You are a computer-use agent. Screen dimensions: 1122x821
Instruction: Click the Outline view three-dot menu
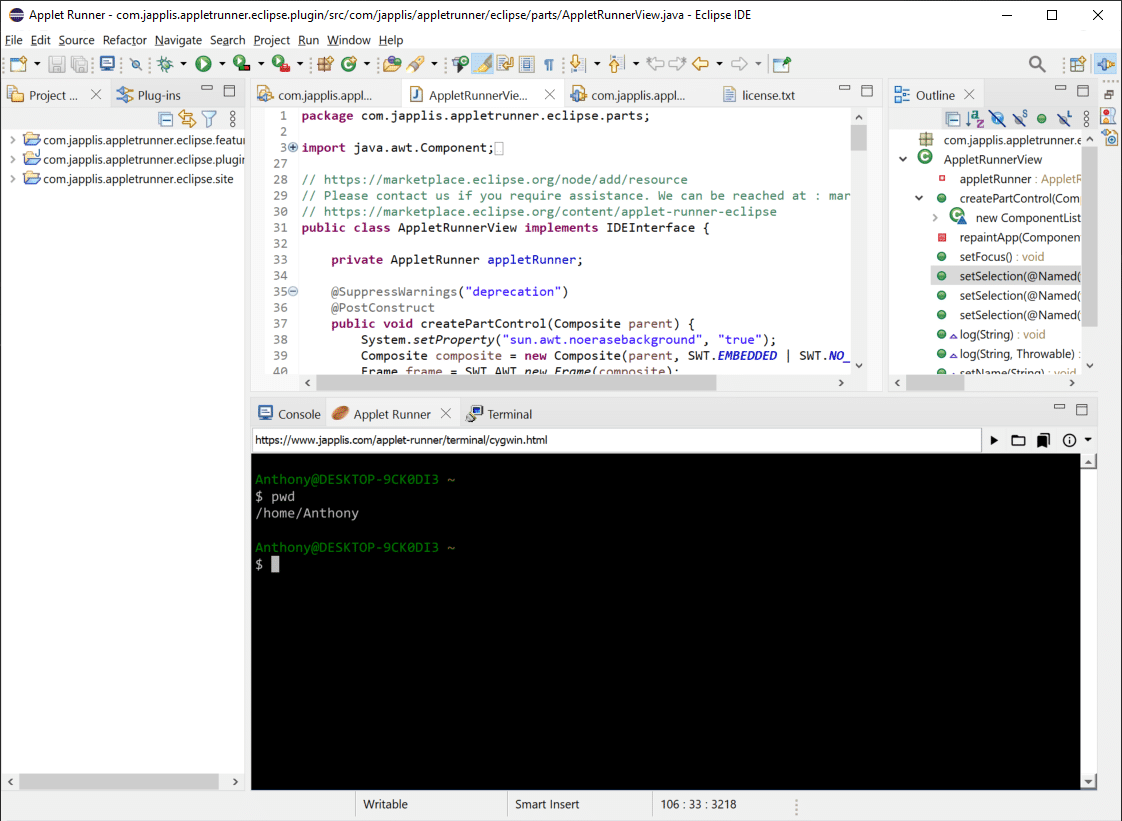pos(1086,119)
